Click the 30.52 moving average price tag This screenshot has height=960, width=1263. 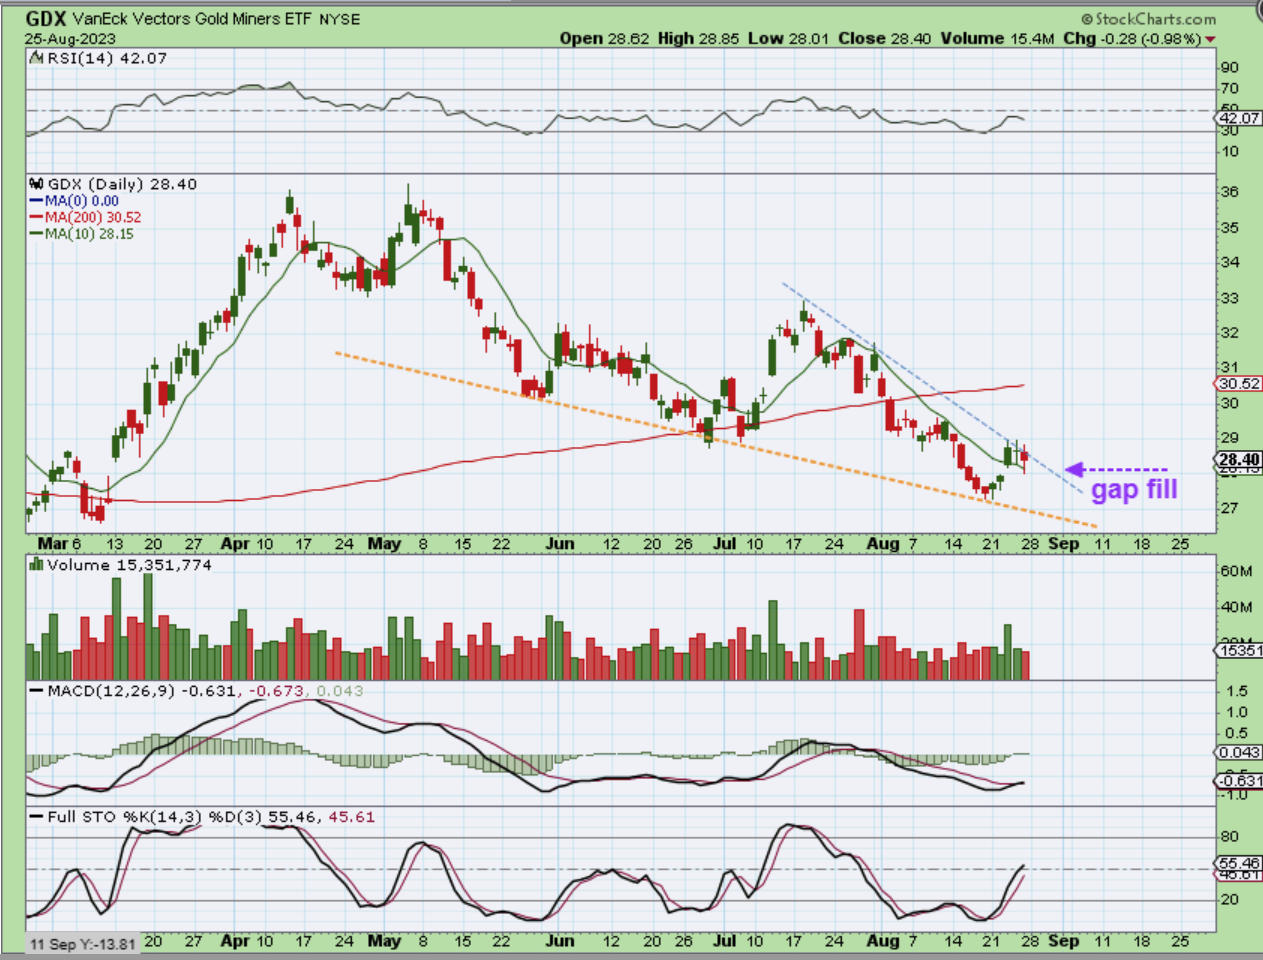tap(1239, 384)
